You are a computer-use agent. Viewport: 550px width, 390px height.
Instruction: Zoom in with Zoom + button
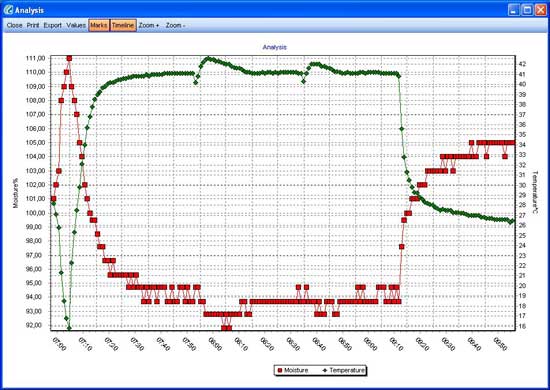tap(149, 25)
